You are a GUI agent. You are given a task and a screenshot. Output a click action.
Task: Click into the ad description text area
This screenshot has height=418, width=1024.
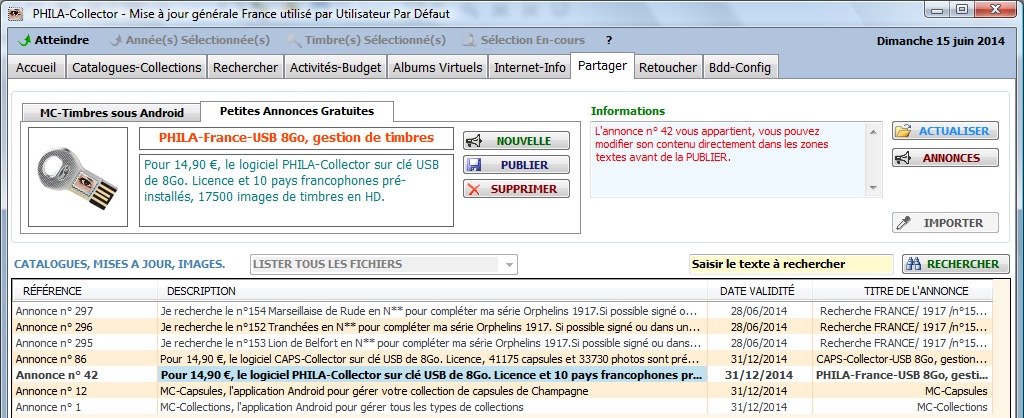click(x=296, y=190)
